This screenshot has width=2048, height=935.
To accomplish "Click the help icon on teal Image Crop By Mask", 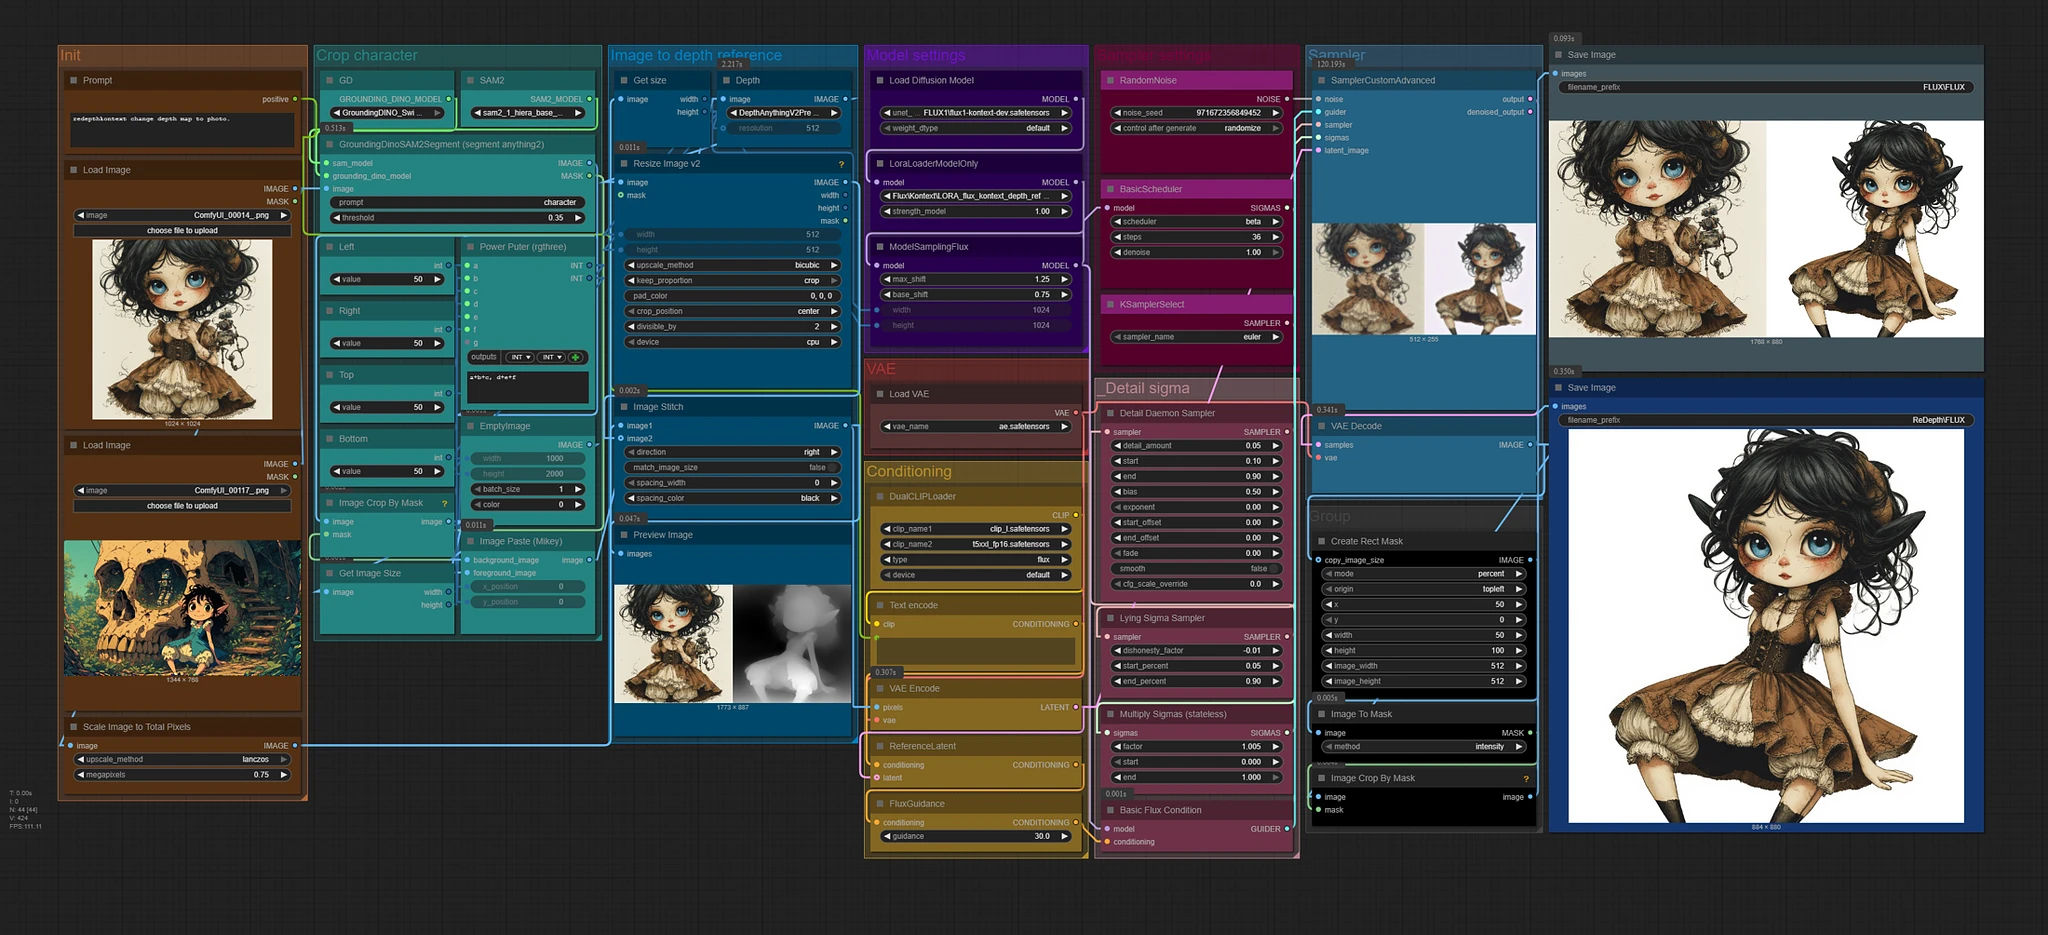I will point(444,503).
